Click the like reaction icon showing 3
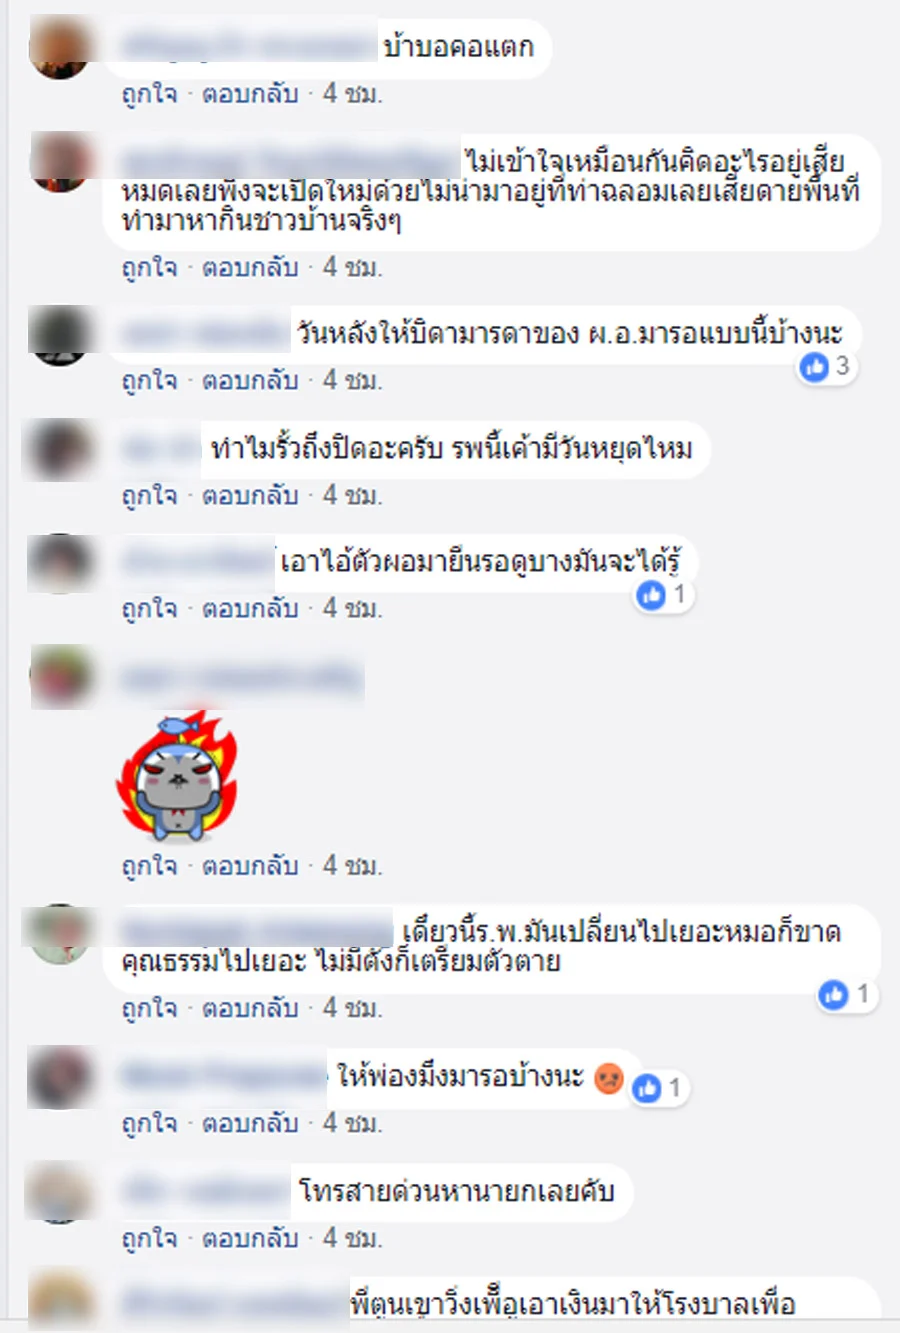Image resolution: width=900 pixels, height=1333 pixels. pyautogui.click(x=814, y=367)
